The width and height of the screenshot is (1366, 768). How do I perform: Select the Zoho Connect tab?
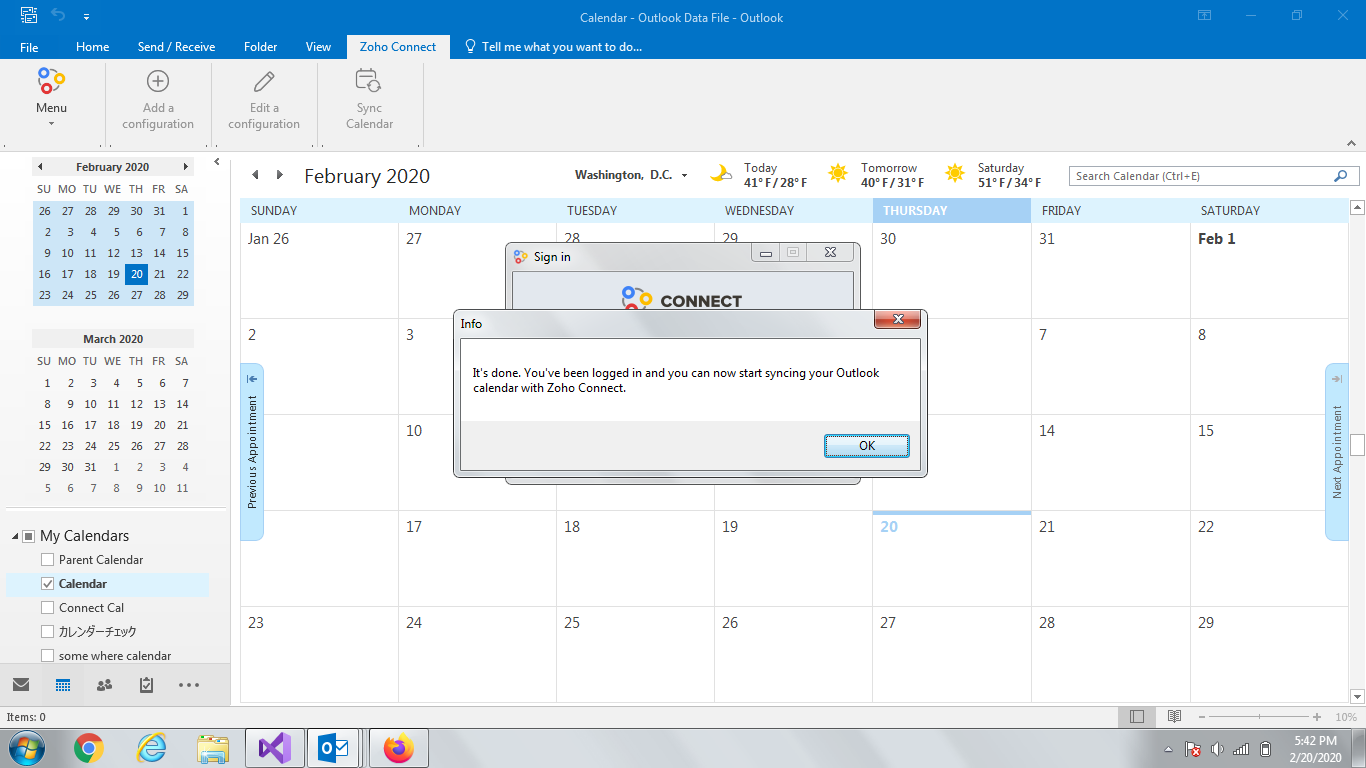398,47
